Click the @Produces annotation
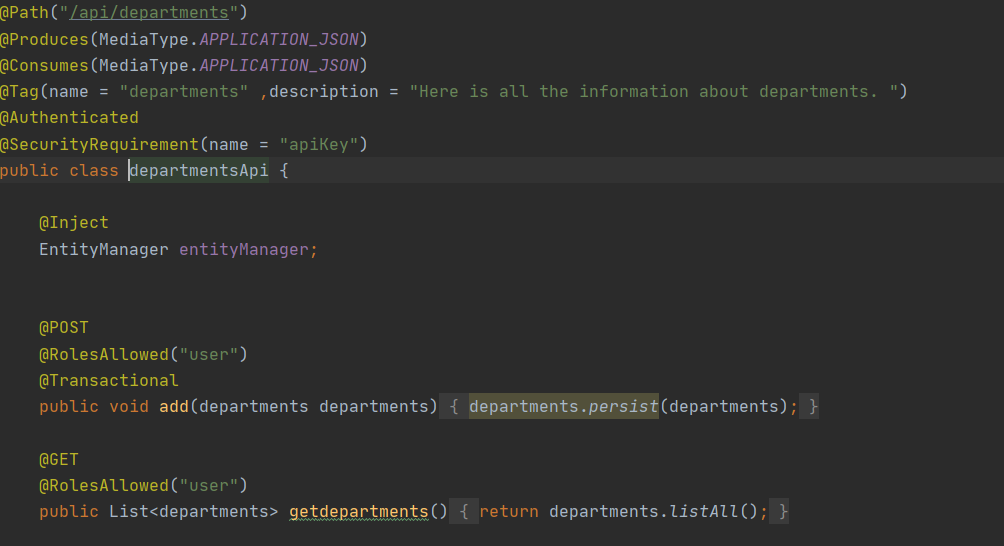1004x546 pixels. (44, 40)
